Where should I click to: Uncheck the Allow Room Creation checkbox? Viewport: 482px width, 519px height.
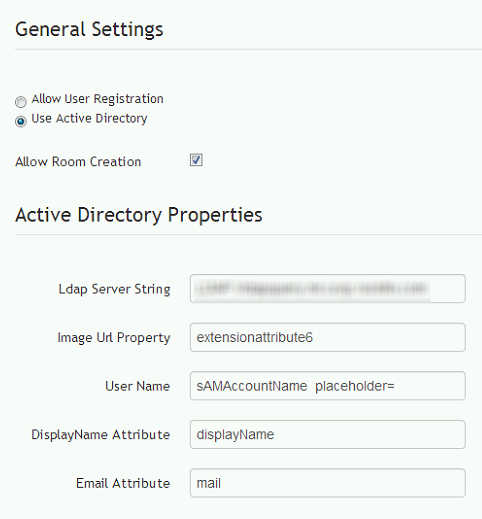coord(196,160)
